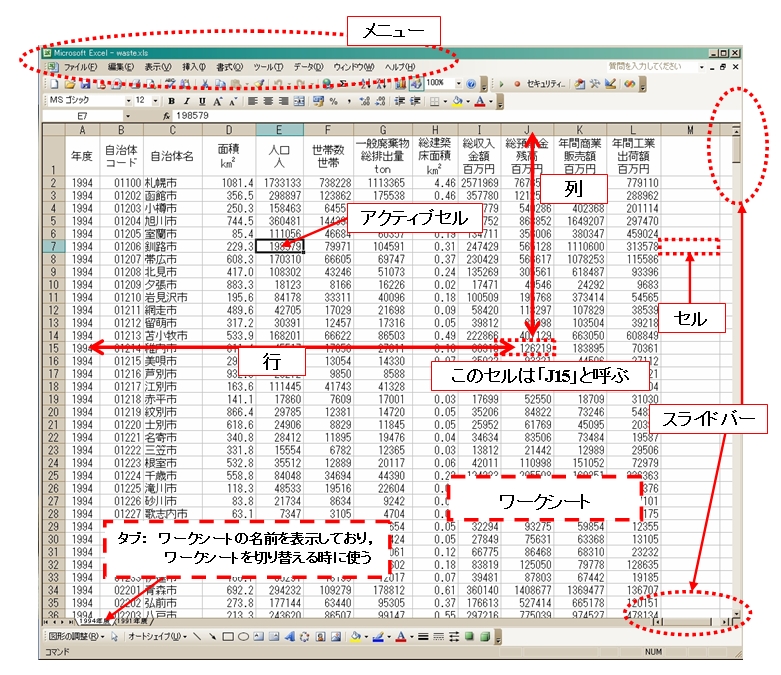Click the 質問を入力してください help input box
781x675 pixels.
pyautogui.click(x=651, y=66)
